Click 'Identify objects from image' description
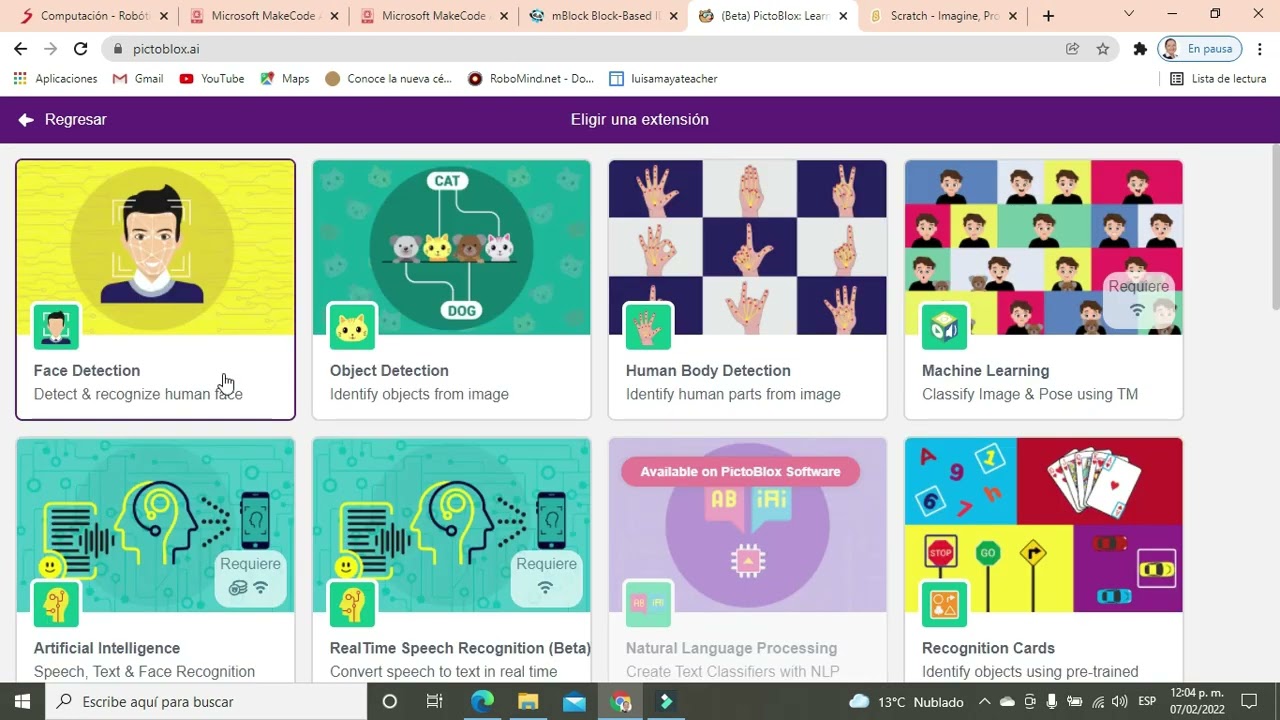This screenshot has width=1280, height=720. pyautogui.click(x=419, y=394)
